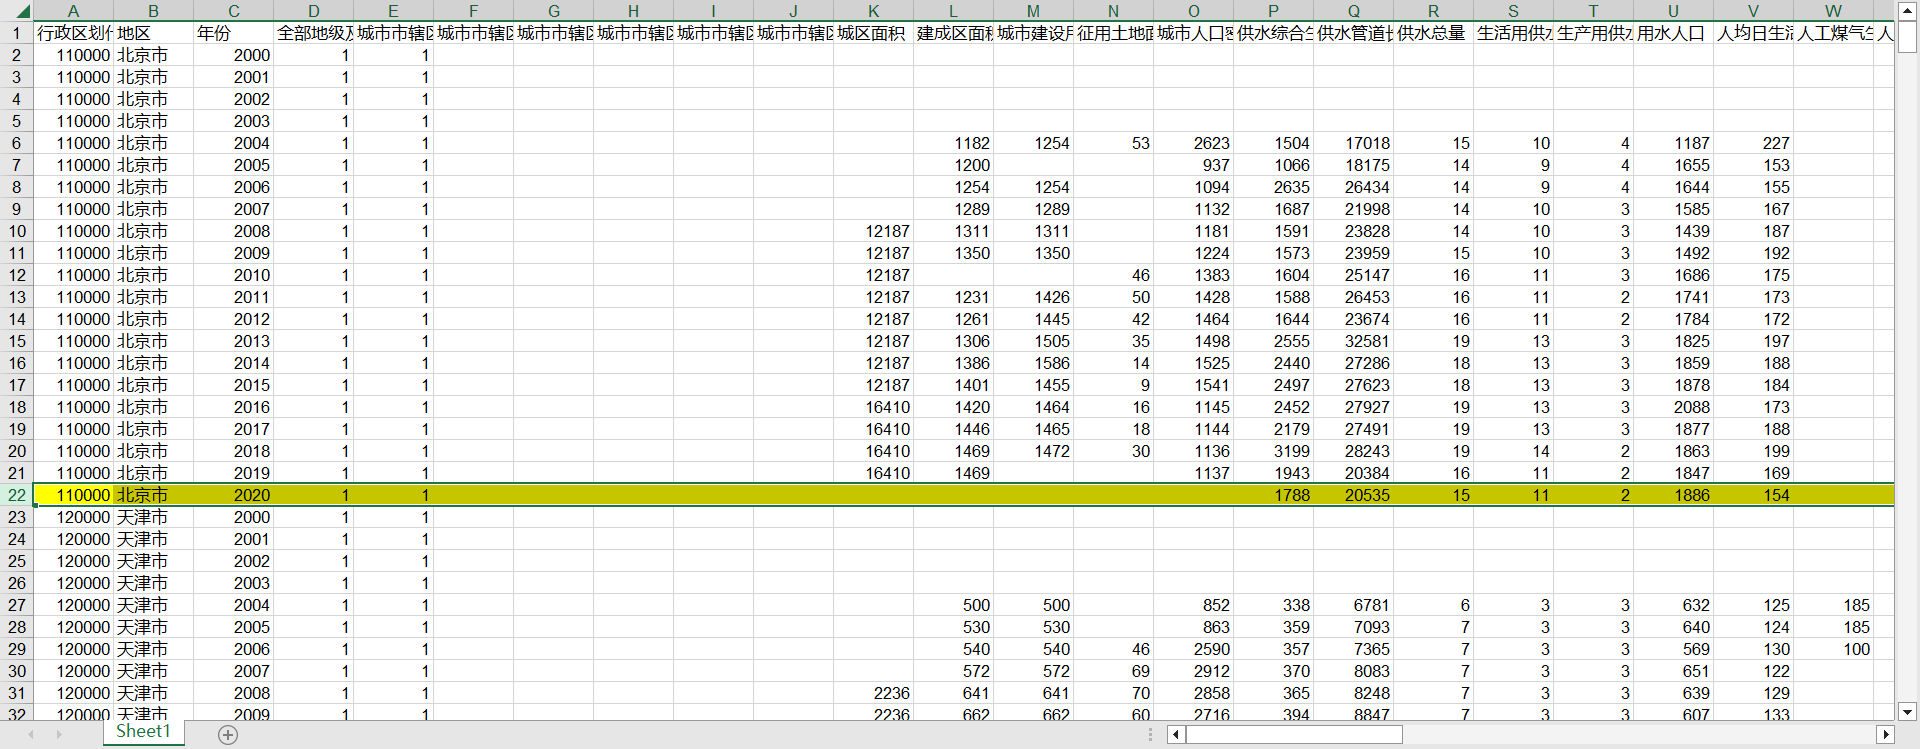The height and width of the screenshot is (749, 1920).
Task: Click cell with value '1886' in row 22
Action: point(1673,495)
